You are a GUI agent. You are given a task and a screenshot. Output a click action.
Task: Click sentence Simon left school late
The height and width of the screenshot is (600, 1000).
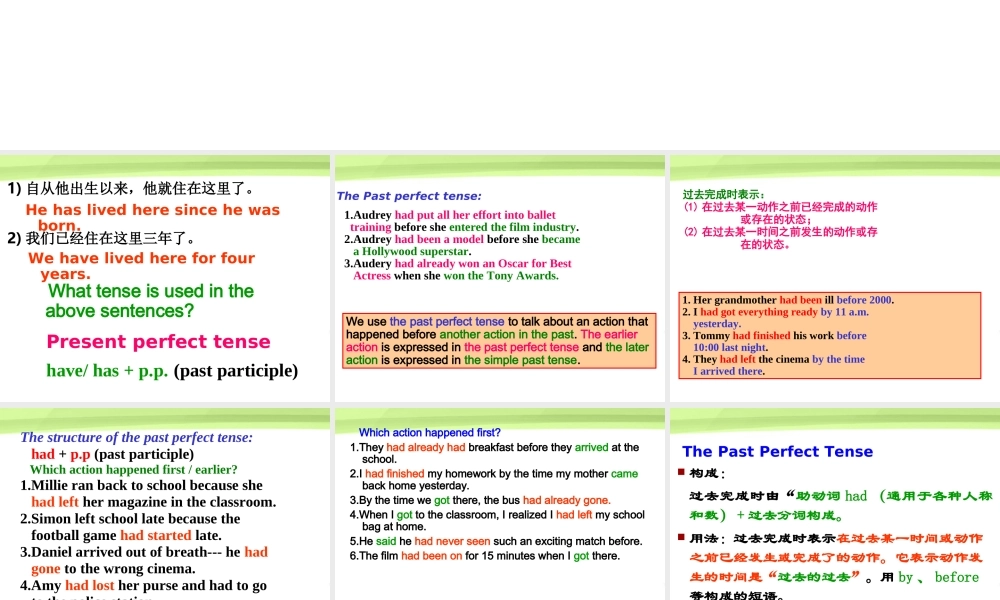[130, 527]
